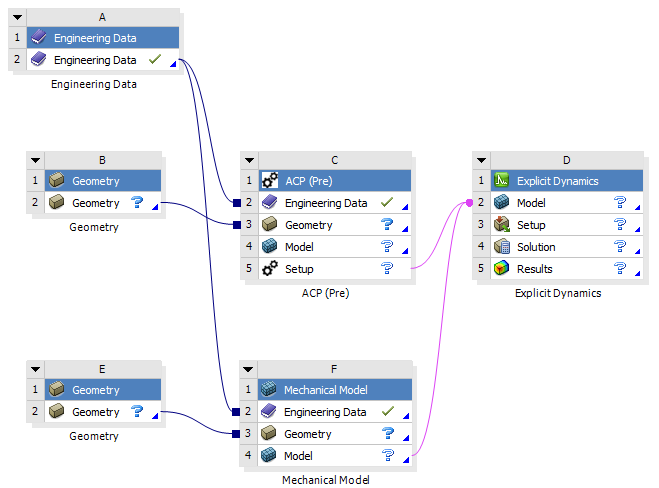Click the ACP (Pre) gears icon in system C header
659x488 pixels.
tap(270, 180)
